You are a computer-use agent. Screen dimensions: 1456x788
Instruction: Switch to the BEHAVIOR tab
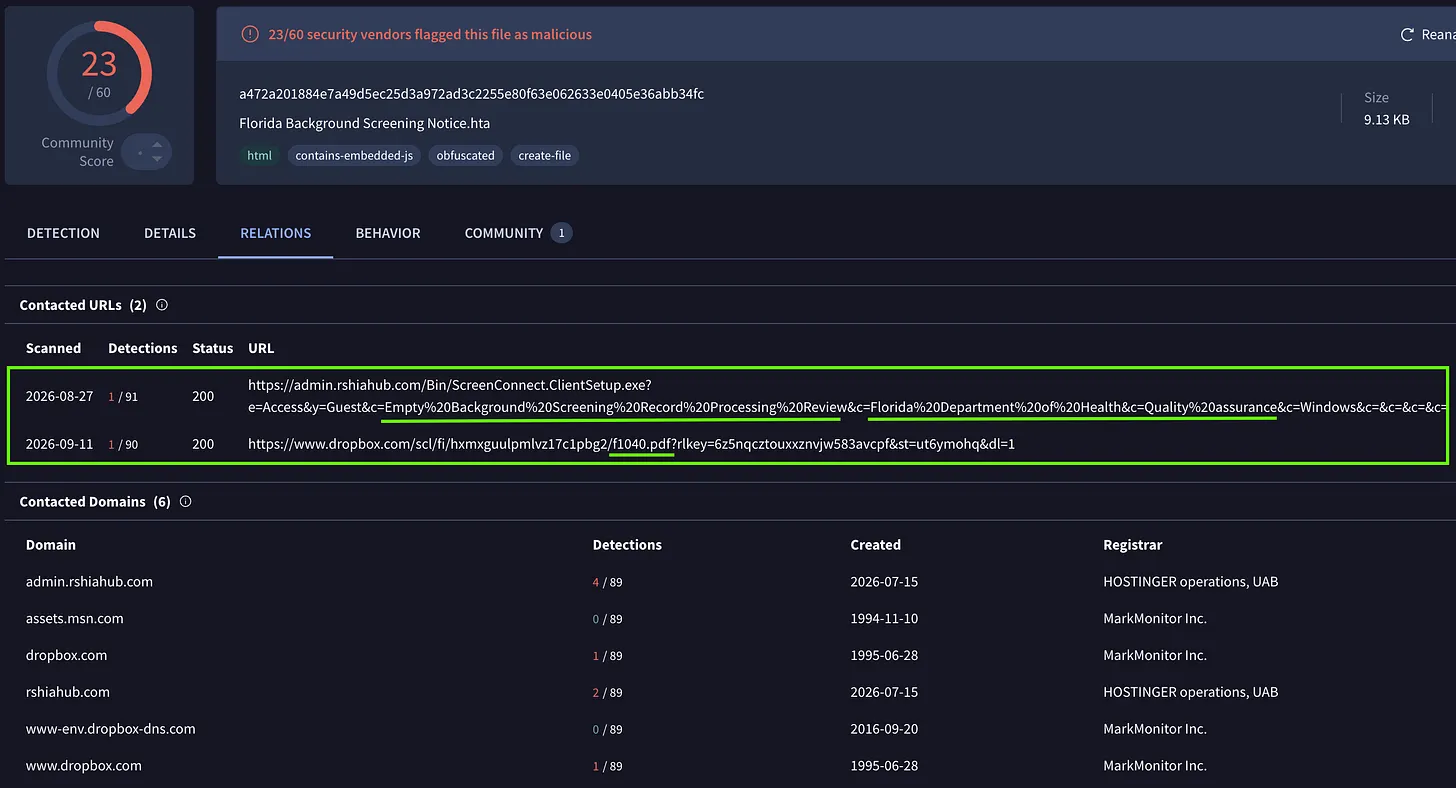pyautogui.click(x=388, y=233)
